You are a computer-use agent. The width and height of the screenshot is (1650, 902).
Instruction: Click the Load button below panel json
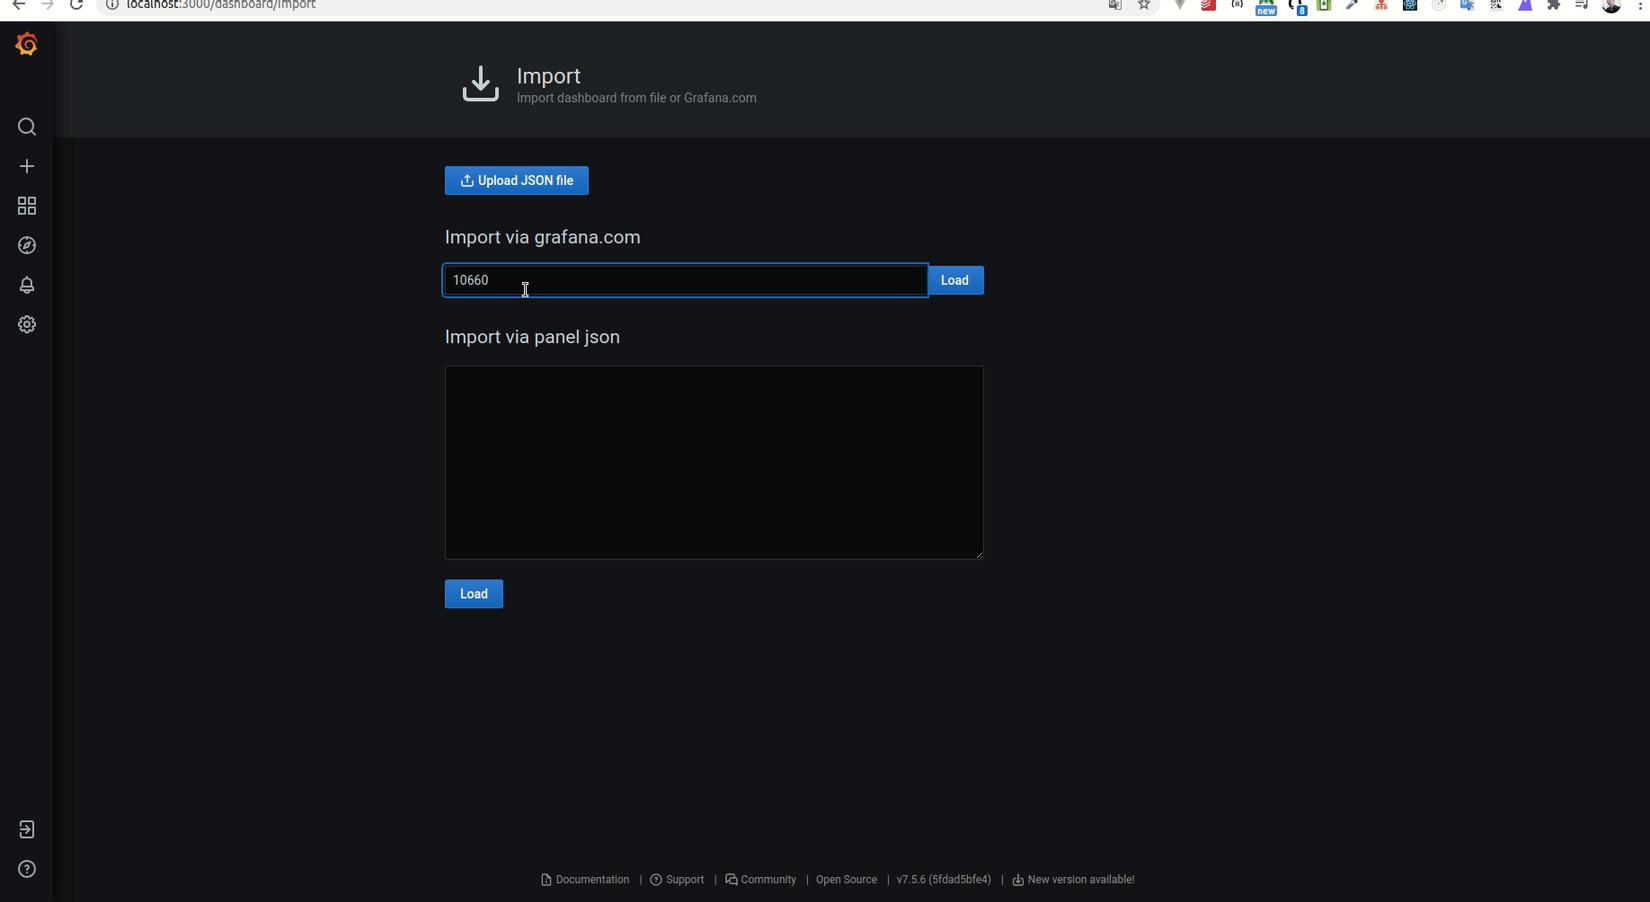click(474, 594)
